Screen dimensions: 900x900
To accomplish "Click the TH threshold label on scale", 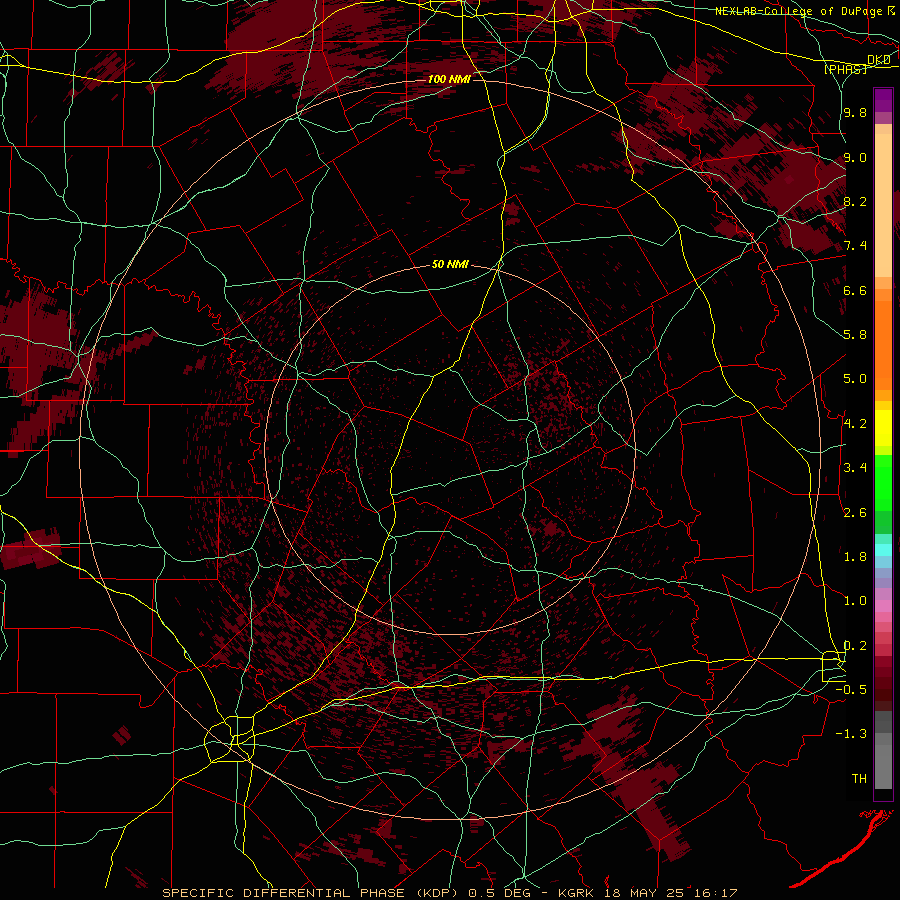I will [859, 779].
